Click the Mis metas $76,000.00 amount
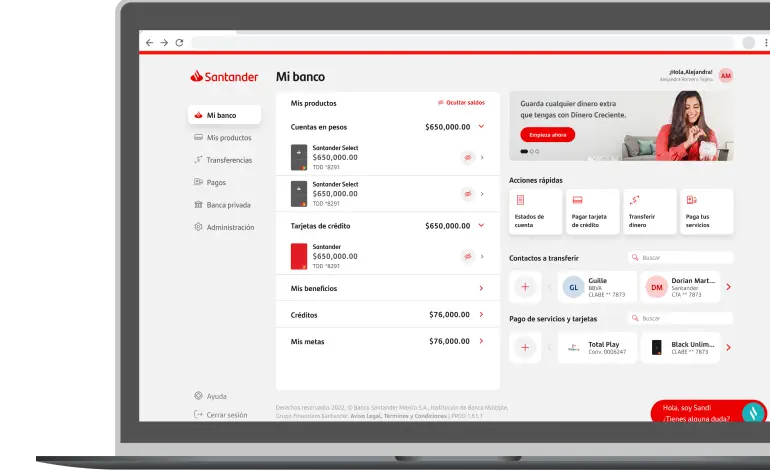Screen dimensions: 770x476 click(x=449, y=341)
